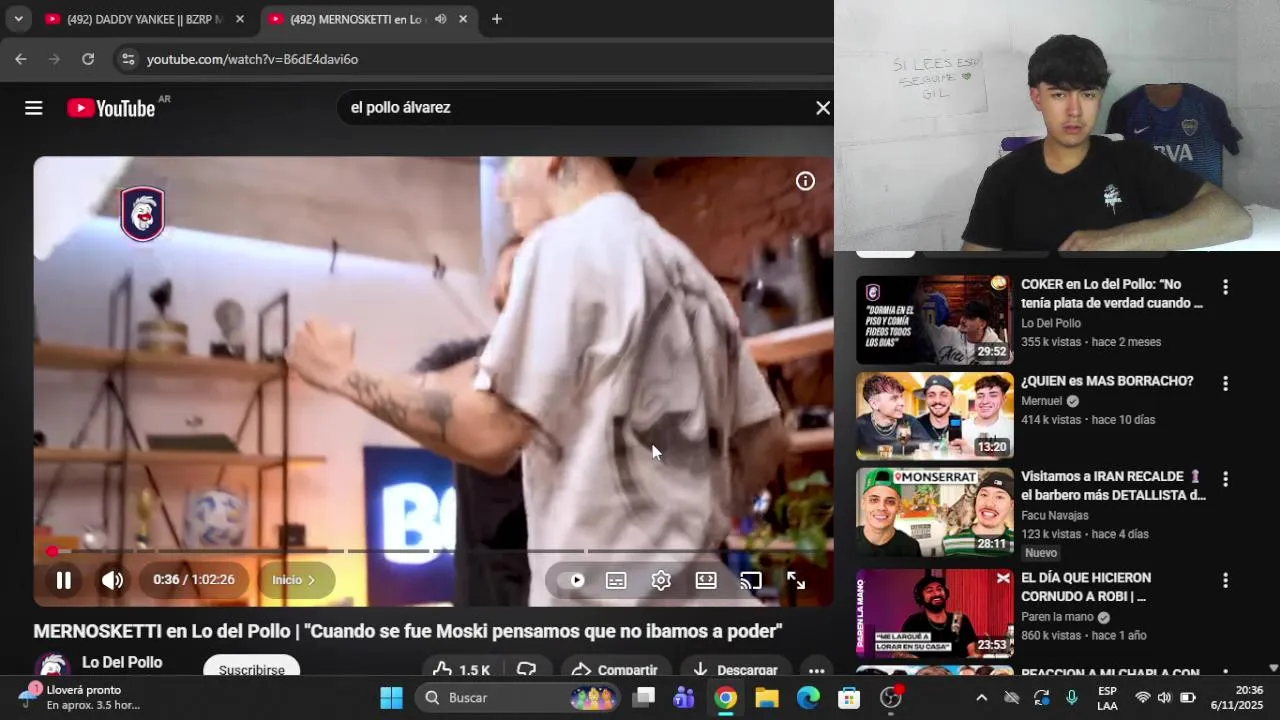Click Mernuel channel name
Screen dimensions: 1280x720
pyautogui.click(x=1041, y=401)
